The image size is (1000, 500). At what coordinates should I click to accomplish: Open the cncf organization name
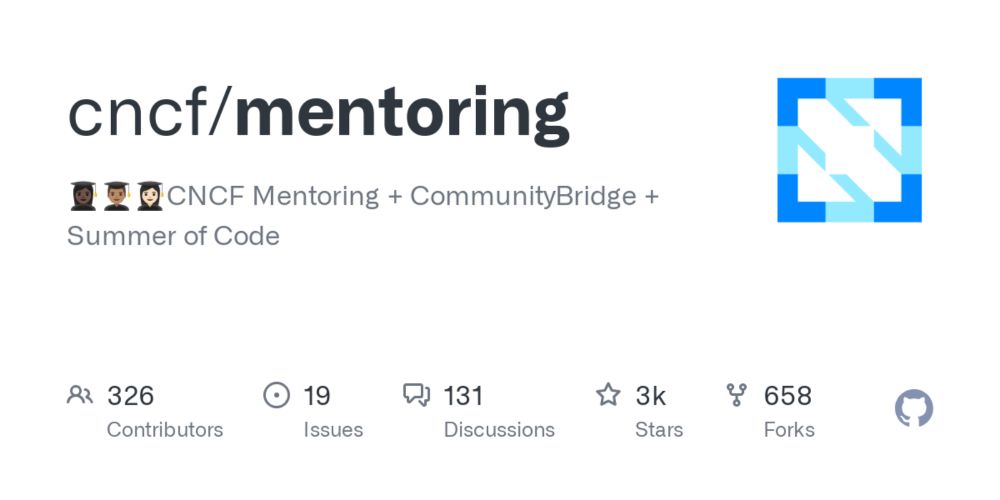coord(138,113)
